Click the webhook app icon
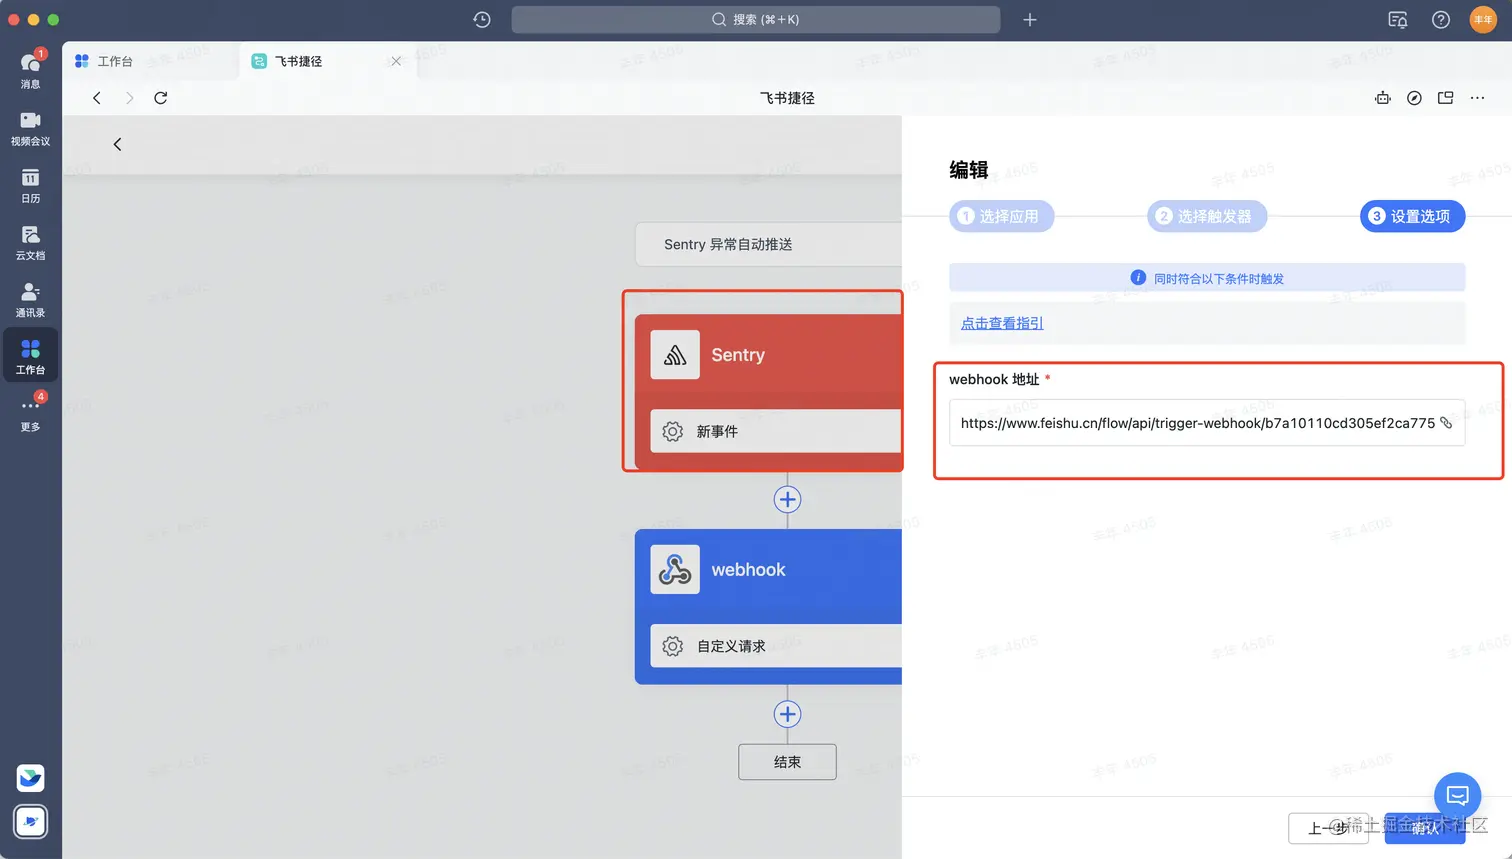The height and width of the screenshot is (859, 1512). [x=675, y=570]
